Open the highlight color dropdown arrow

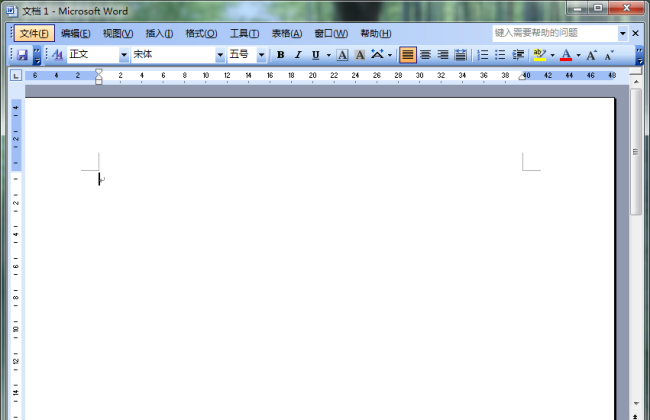click(552, 55)
